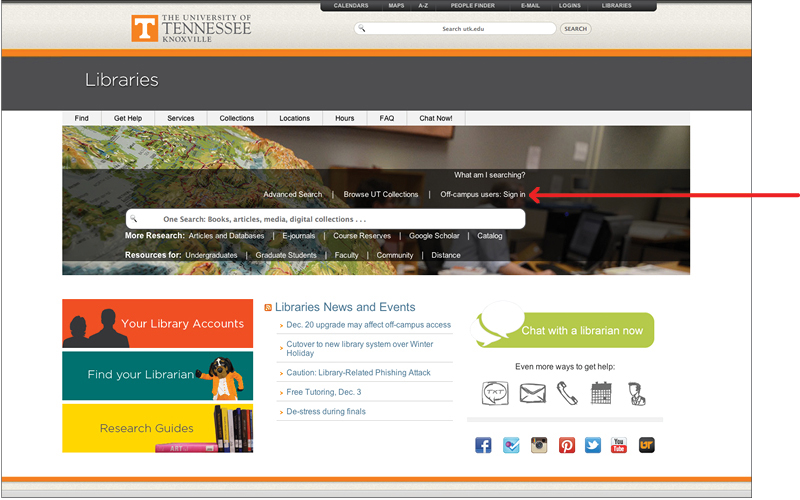
Task: Open resources for Undergraduates
Action: [x=211, y=255]
